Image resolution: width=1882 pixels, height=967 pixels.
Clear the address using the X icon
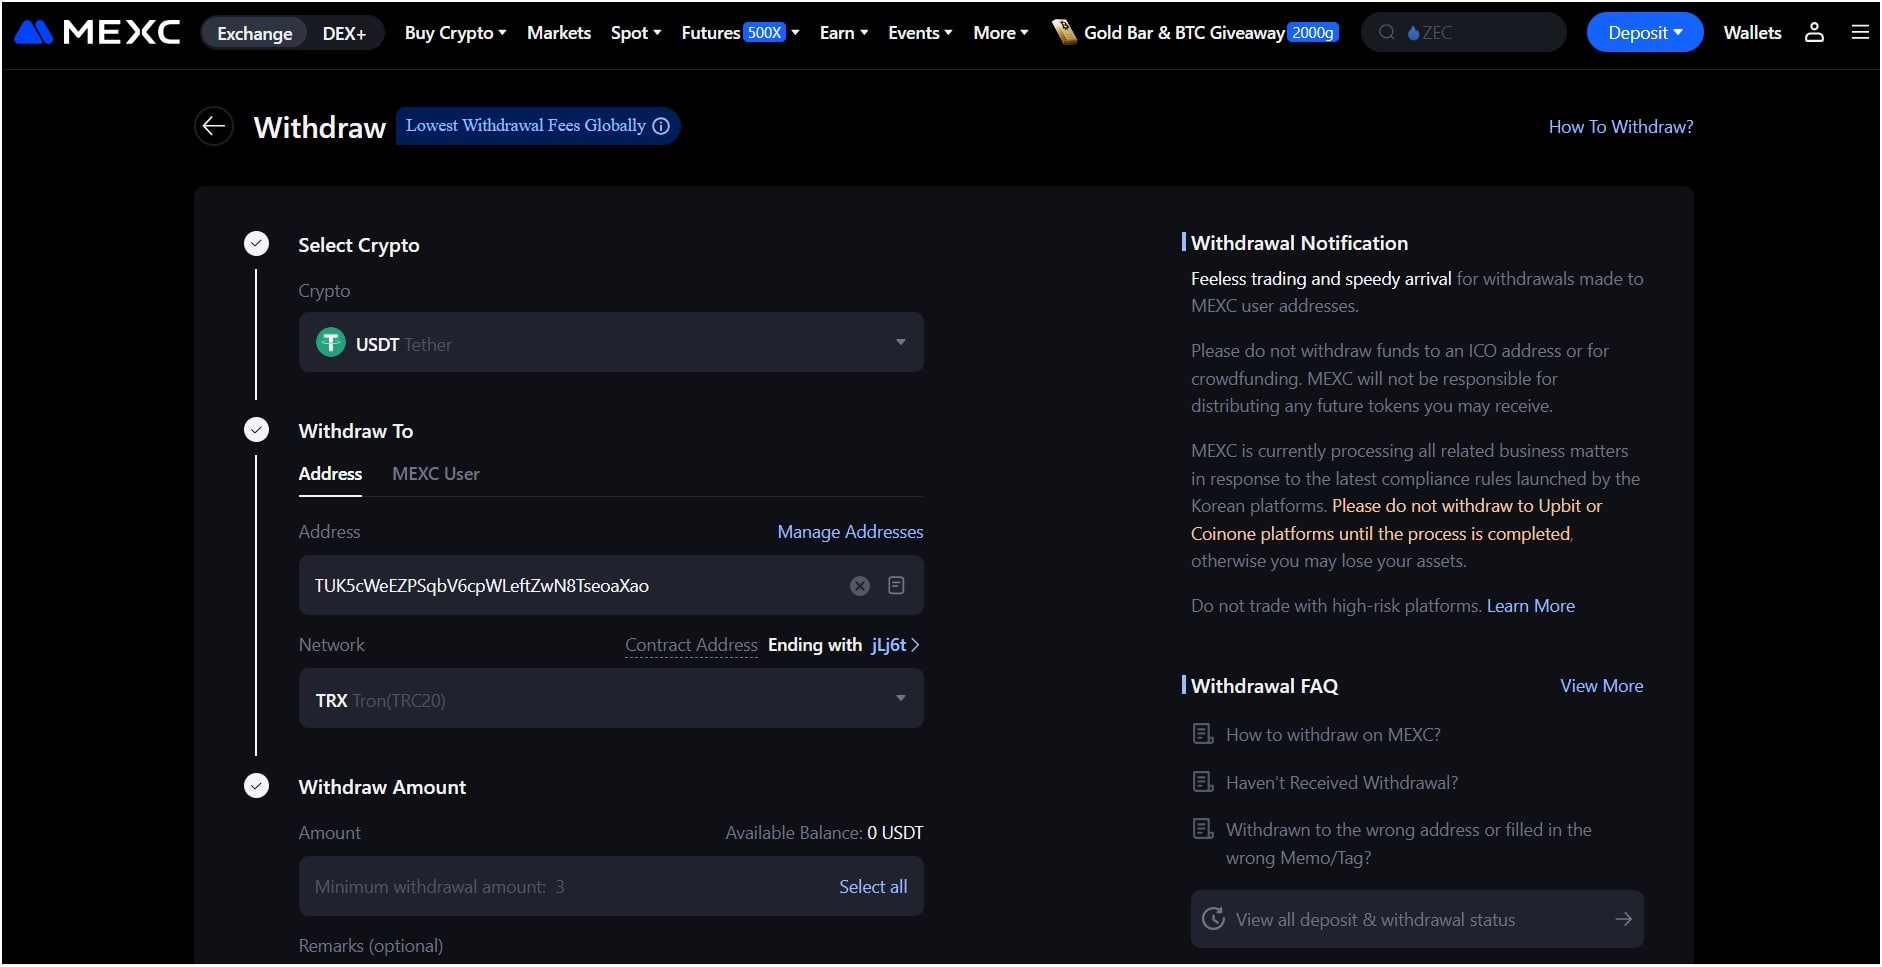pyautogui.click(x=859, y=586)
